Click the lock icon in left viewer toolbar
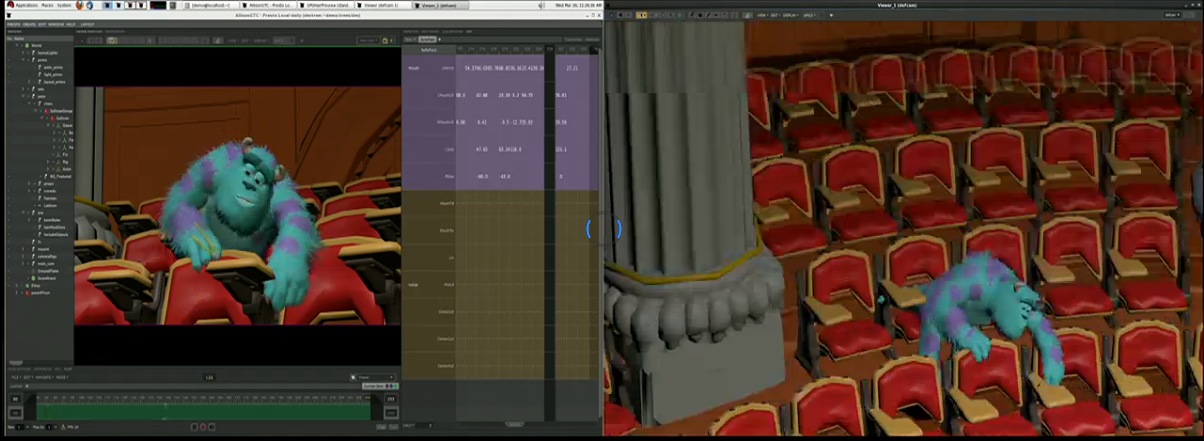The height and width of the screenshot is (441, 1204). point(385,41)
